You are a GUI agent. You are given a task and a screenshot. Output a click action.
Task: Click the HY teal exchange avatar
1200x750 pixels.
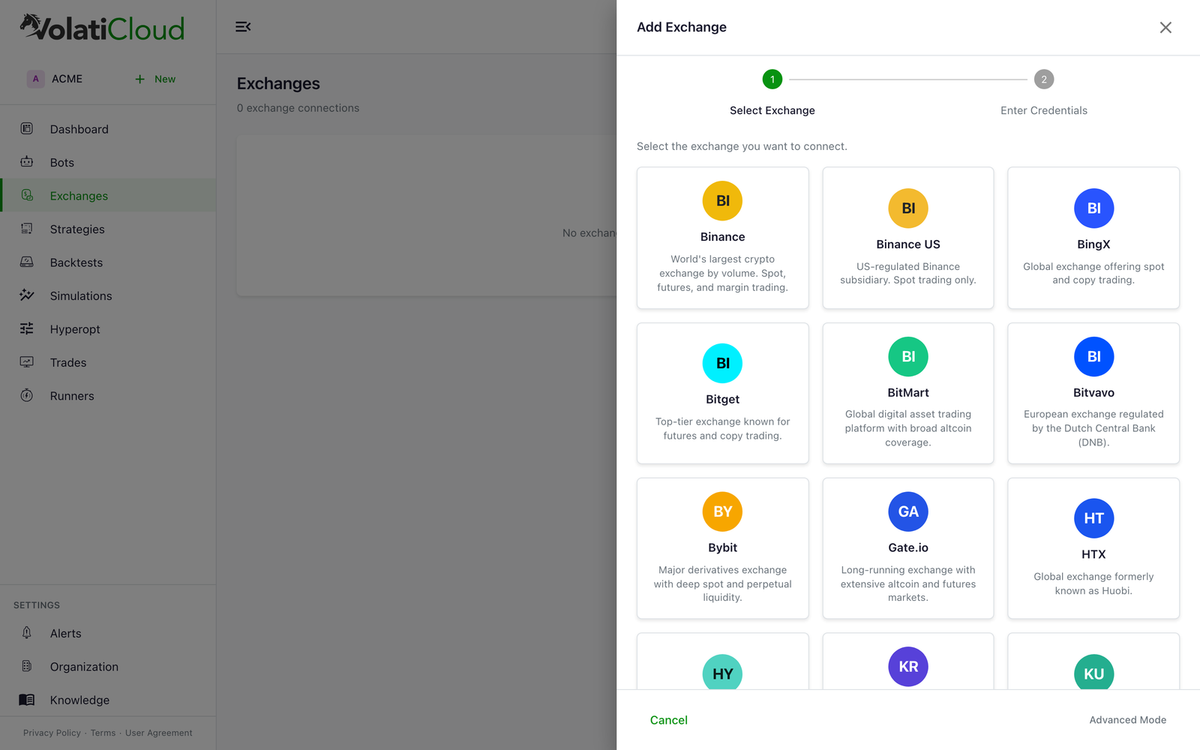click(x=723, y=673)
